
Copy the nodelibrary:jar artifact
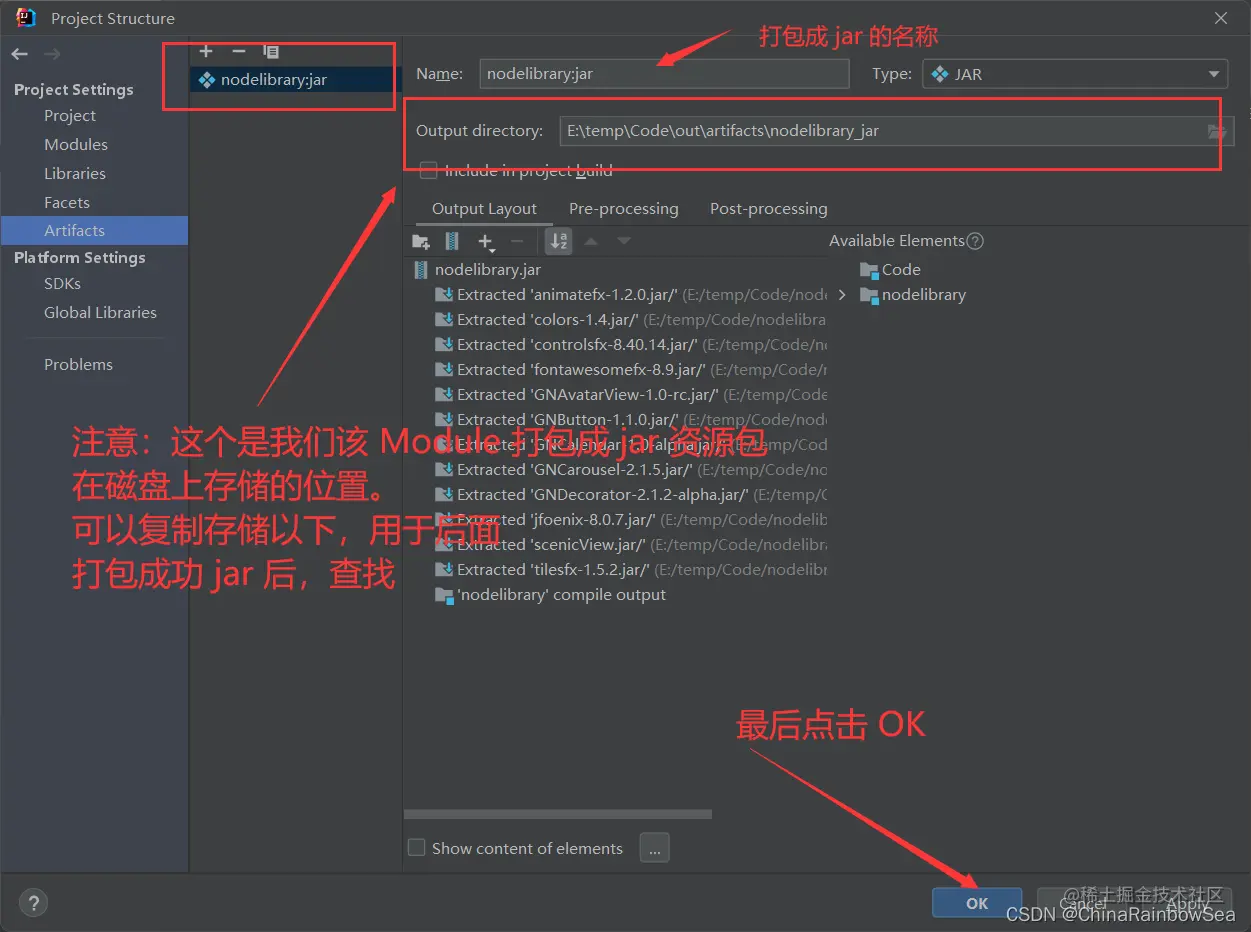pos(269,51)
